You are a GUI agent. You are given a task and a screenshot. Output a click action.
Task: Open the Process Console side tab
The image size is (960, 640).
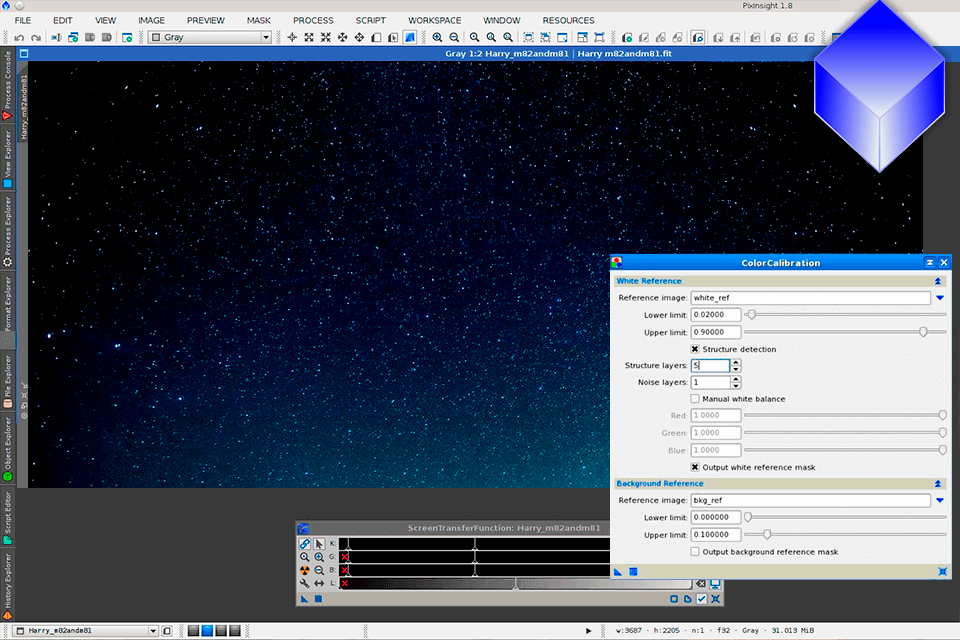coord(7,85)
